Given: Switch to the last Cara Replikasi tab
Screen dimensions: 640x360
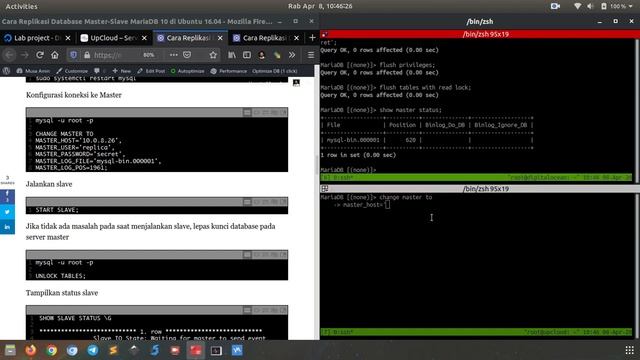Looking at the screenshot, I should click(x=266, y=38).
